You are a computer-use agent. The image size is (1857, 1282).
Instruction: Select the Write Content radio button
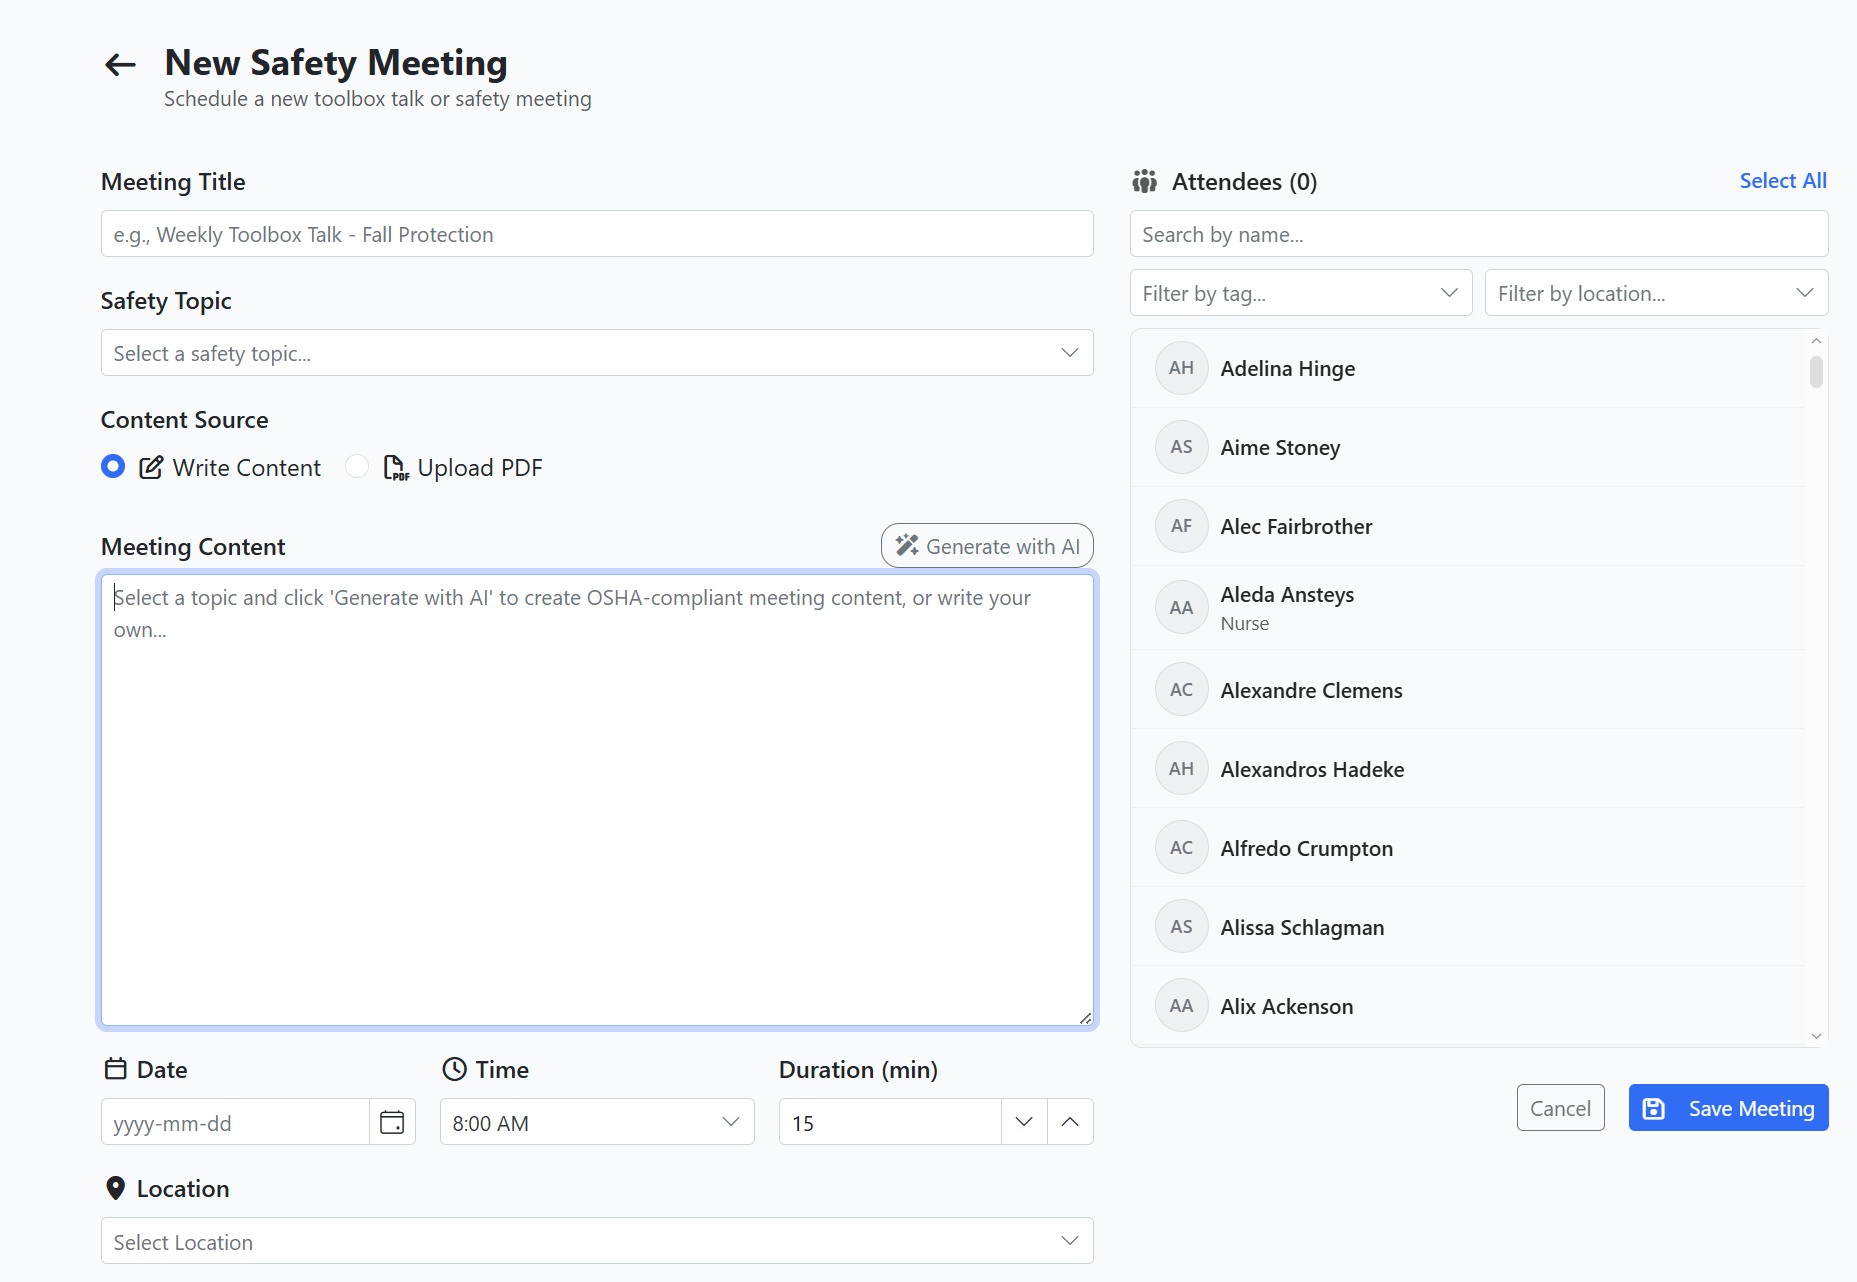click(113, 467)
